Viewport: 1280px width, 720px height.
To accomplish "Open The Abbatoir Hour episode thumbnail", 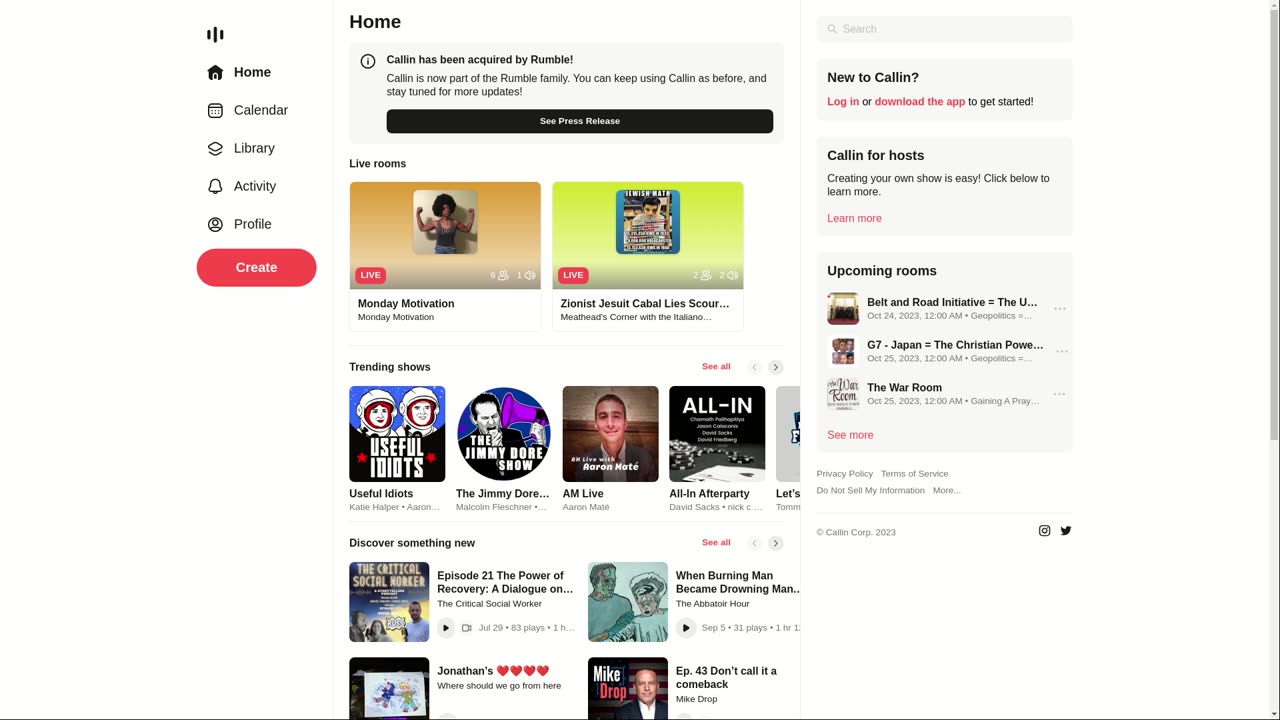I will click(x=628, y=602).
